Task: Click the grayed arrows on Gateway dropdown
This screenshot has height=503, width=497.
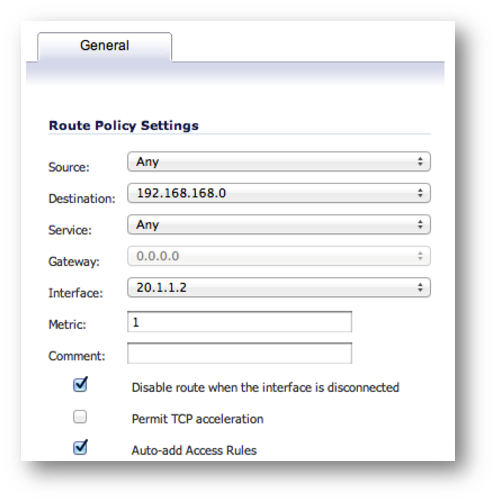Action: tap(420, 256)
